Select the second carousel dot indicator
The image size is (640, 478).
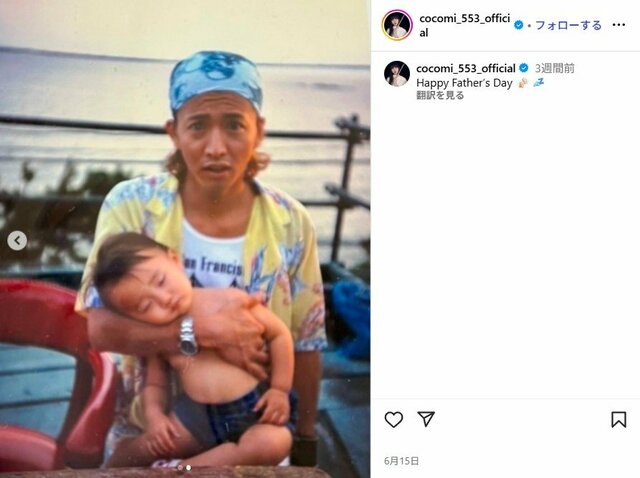[x=189, y=467]
